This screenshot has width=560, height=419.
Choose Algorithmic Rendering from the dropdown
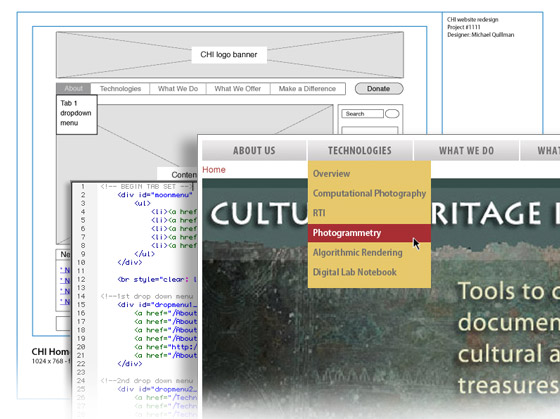(x=369, y=253)
